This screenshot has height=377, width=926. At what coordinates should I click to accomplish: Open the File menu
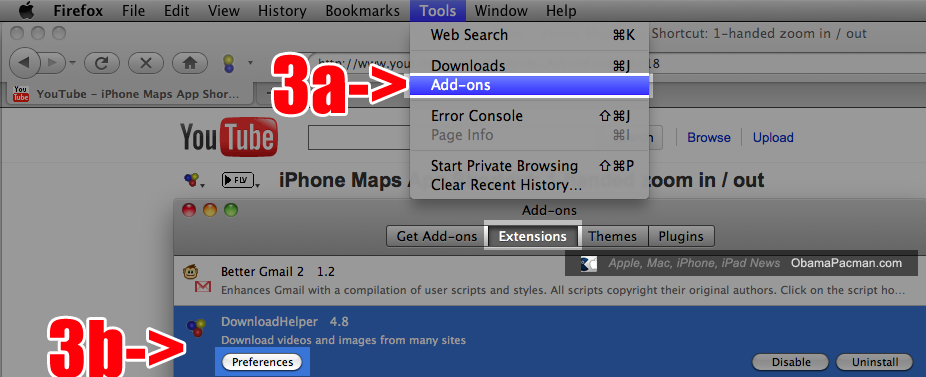pyautogui.click(x=134, y=11)
